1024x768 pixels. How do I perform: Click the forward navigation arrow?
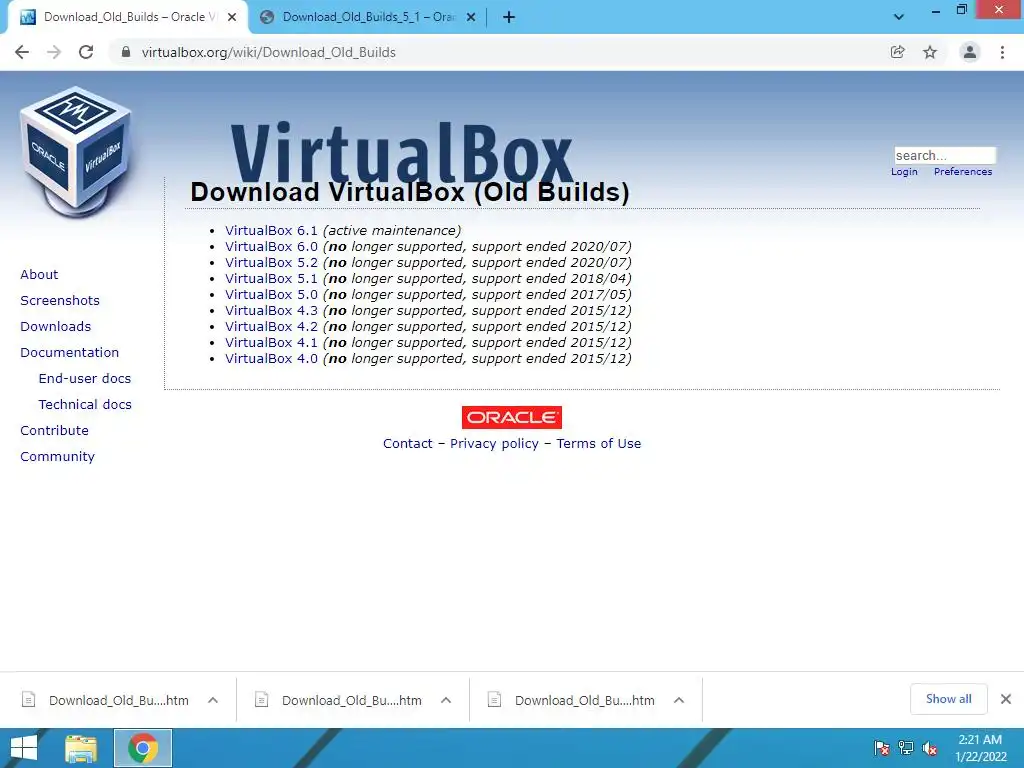click(54, 52)
